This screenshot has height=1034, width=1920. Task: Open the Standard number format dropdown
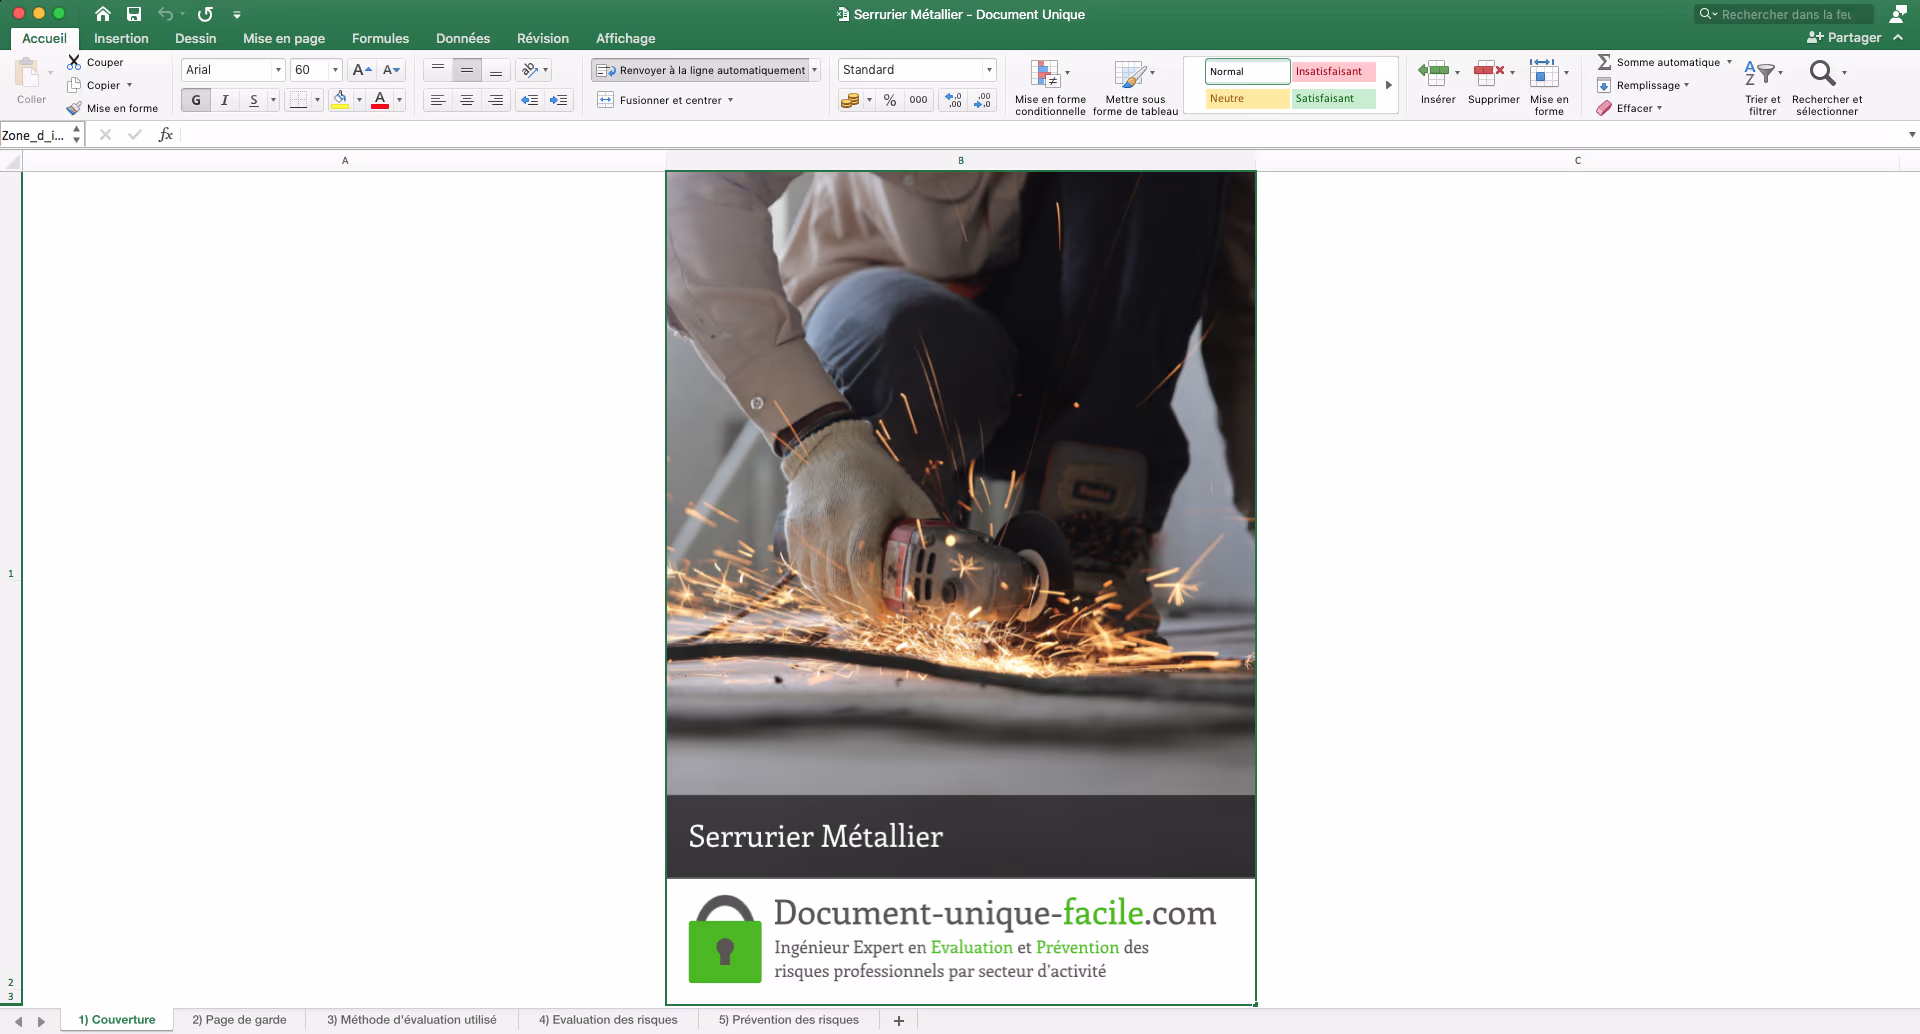(989, 70)
